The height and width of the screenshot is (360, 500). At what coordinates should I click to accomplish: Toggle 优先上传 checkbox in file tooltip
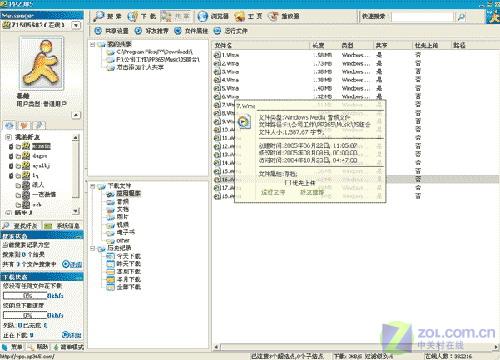[x=288, y=183]
